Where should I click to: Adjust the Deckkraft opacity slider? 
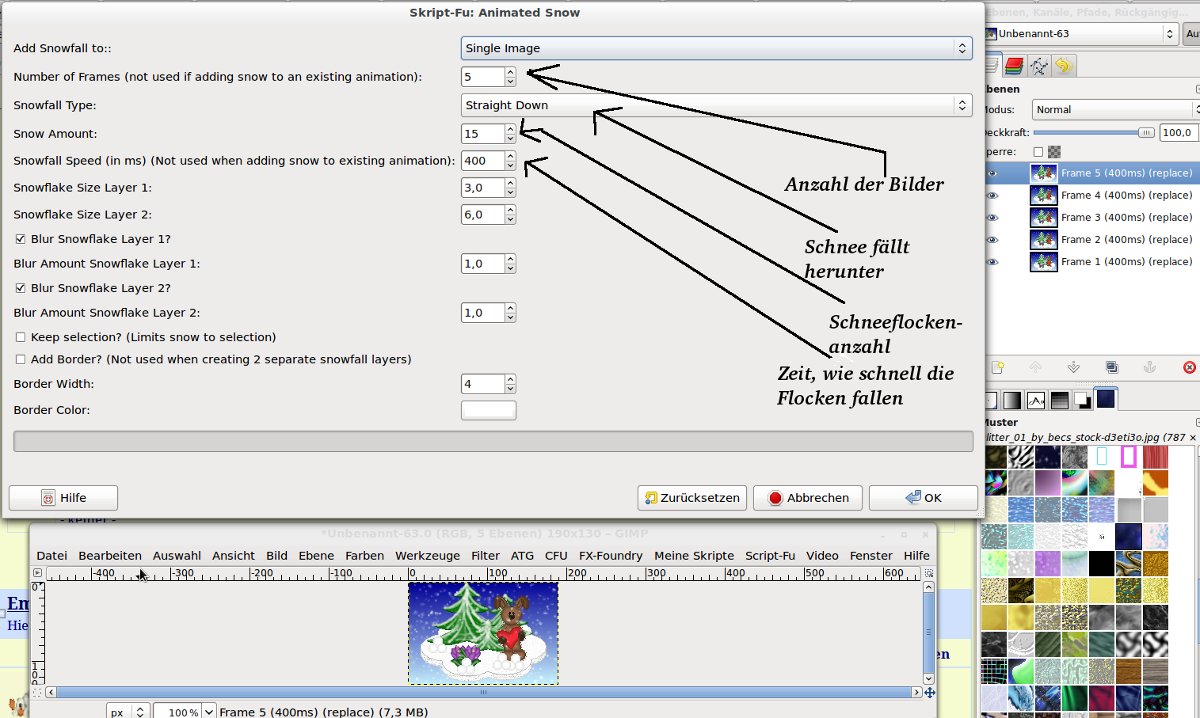(x=1093, y=131)
